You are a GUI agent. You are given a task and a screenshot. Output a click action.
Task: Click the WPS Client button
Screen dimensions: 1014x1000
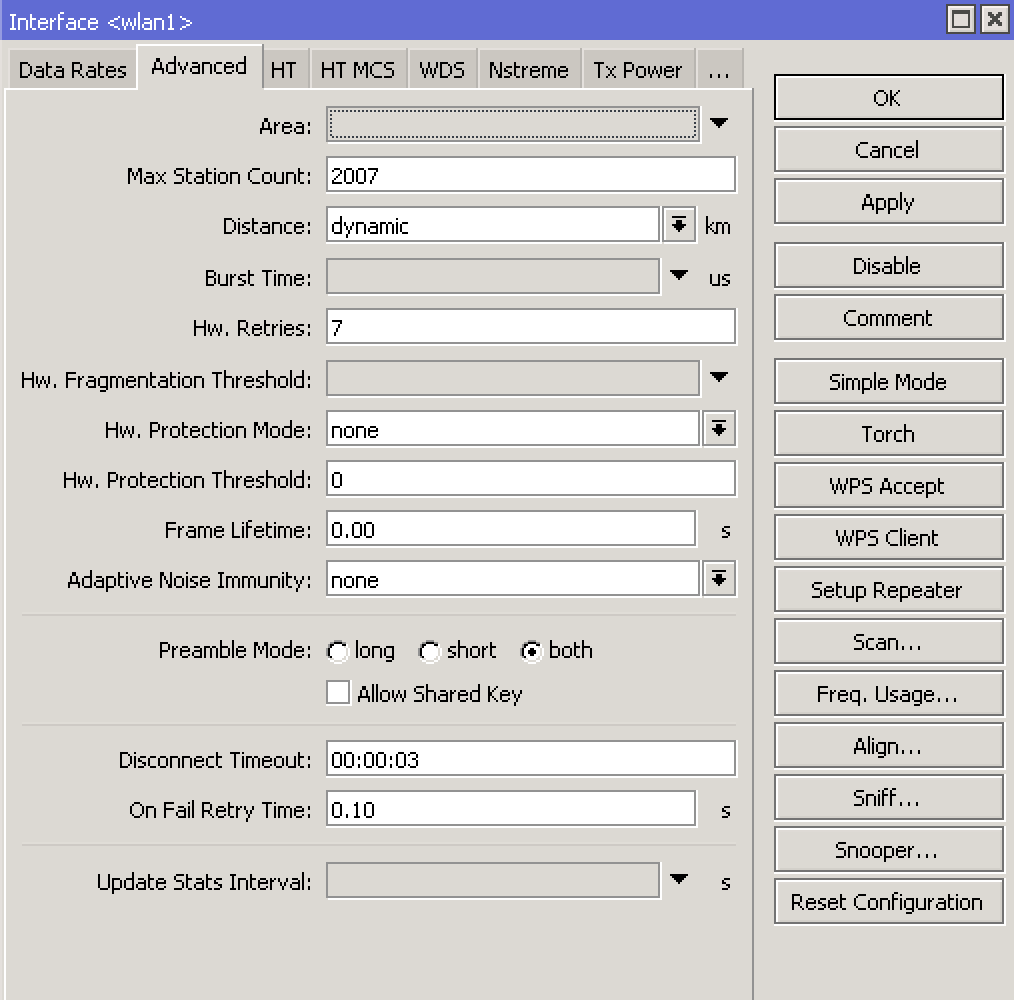[889, 538]
